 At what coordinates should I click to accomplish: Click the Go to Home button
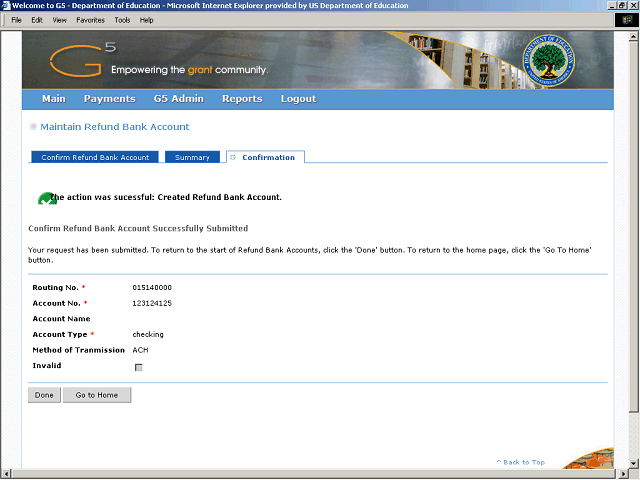click(x=97, y=395)
